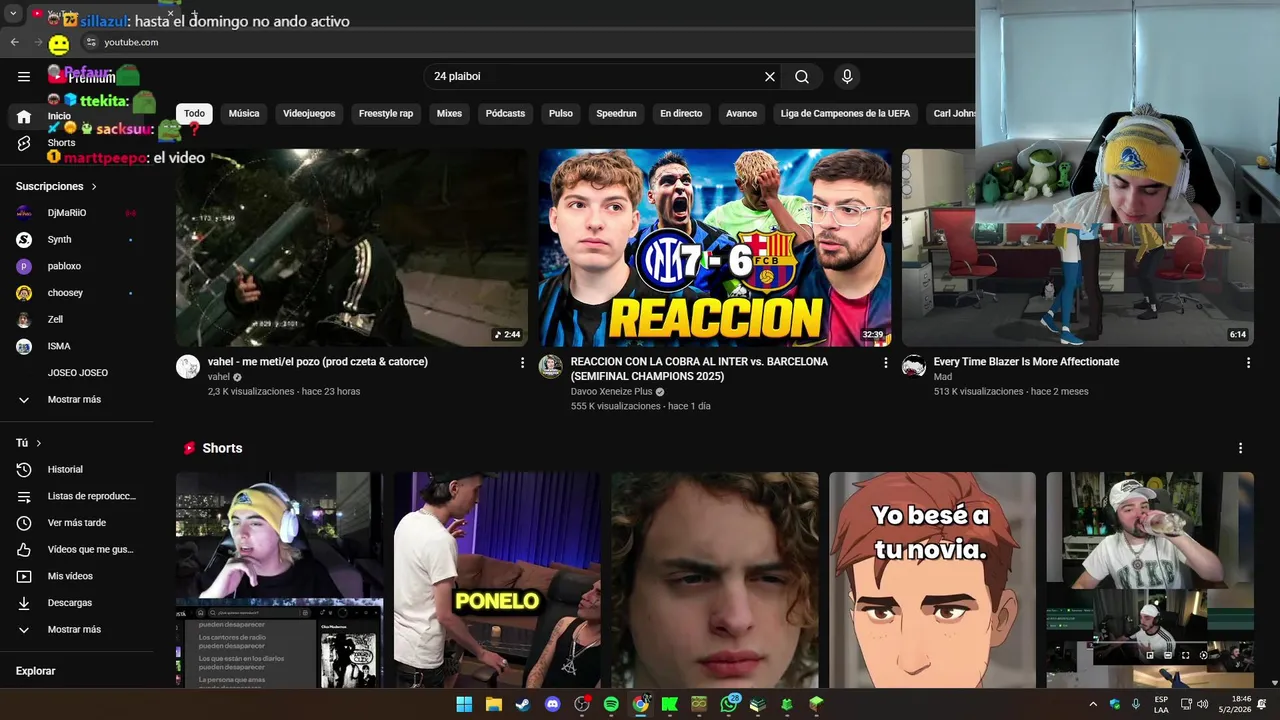Open browser tab list dropdown
The width and height of the screenshot is (1280, 720).
[x=13, y=14]
